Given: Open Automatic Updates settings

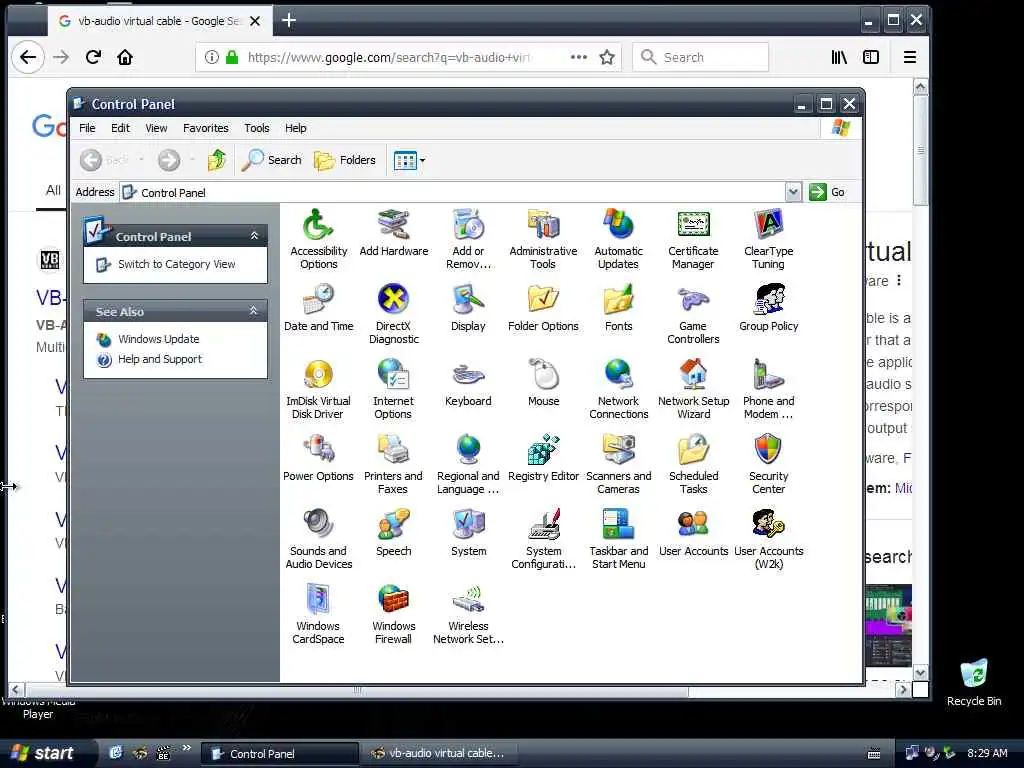Looking at the screenshot, I should click(618, 238).
